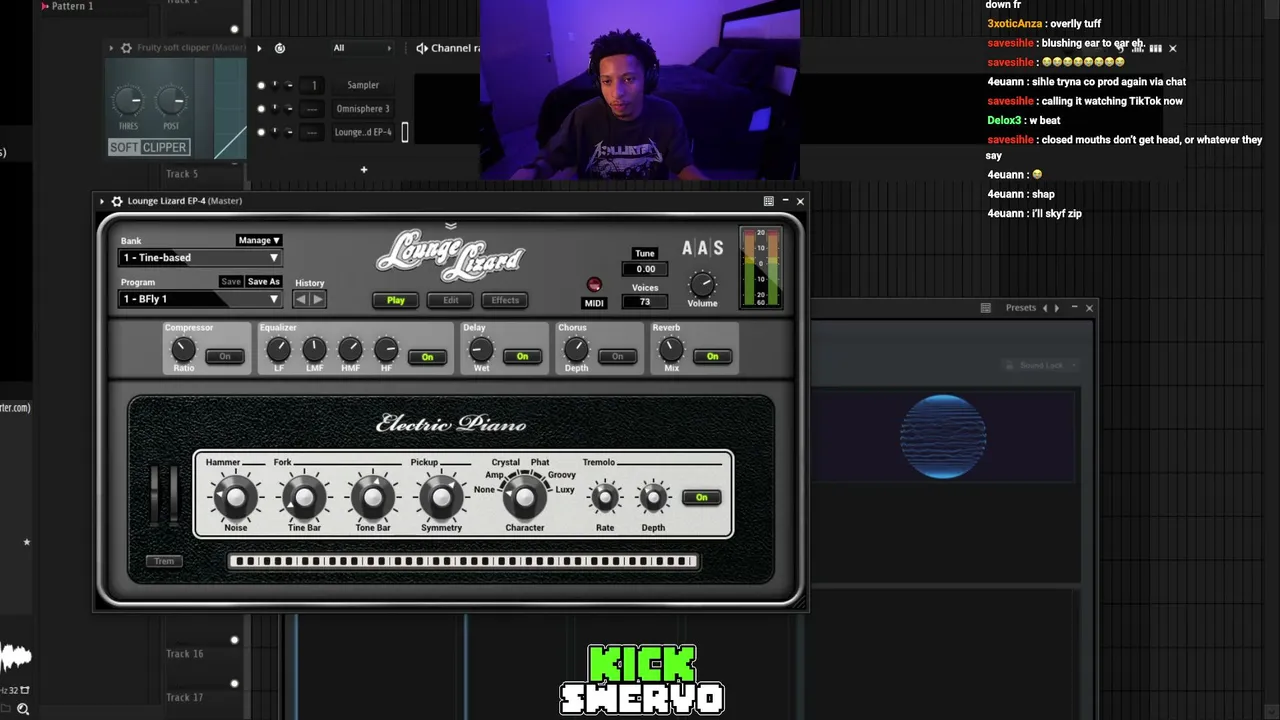Click the Equalizer HMF knob
Screen dimensions: 1280x720
click(x=350, y=349)
